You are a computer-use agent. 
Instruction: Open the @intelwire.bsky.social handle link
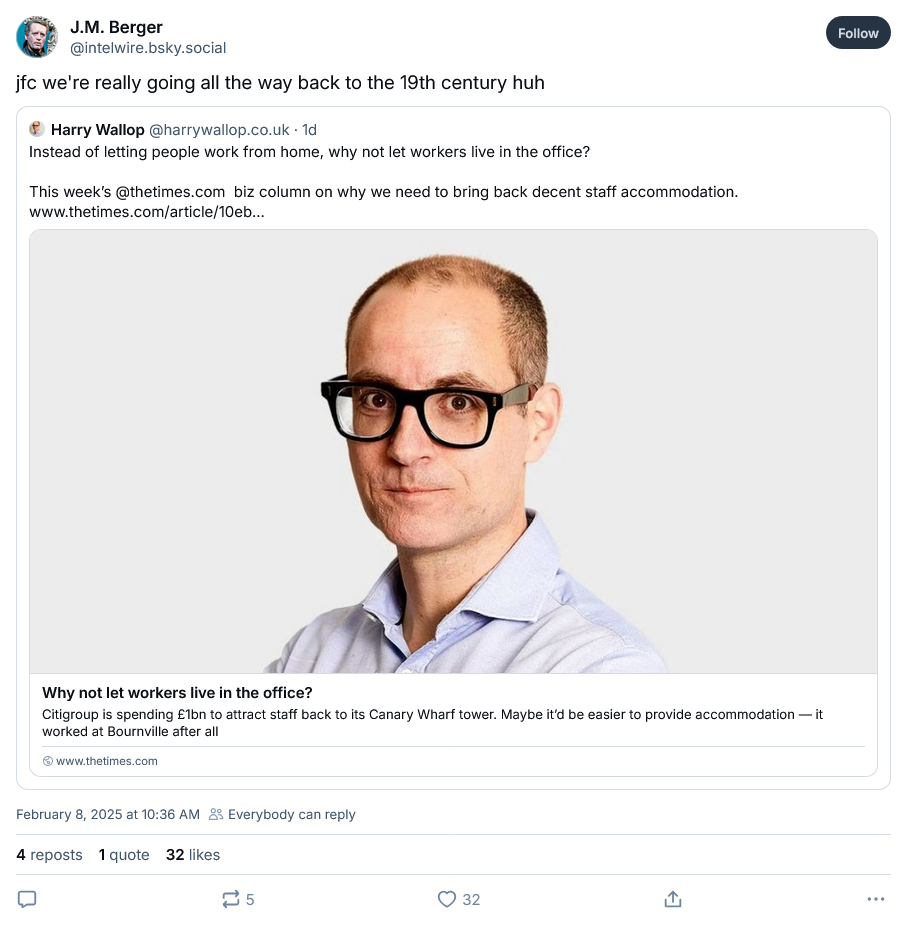pyautogui.click(x=148, y=48)
